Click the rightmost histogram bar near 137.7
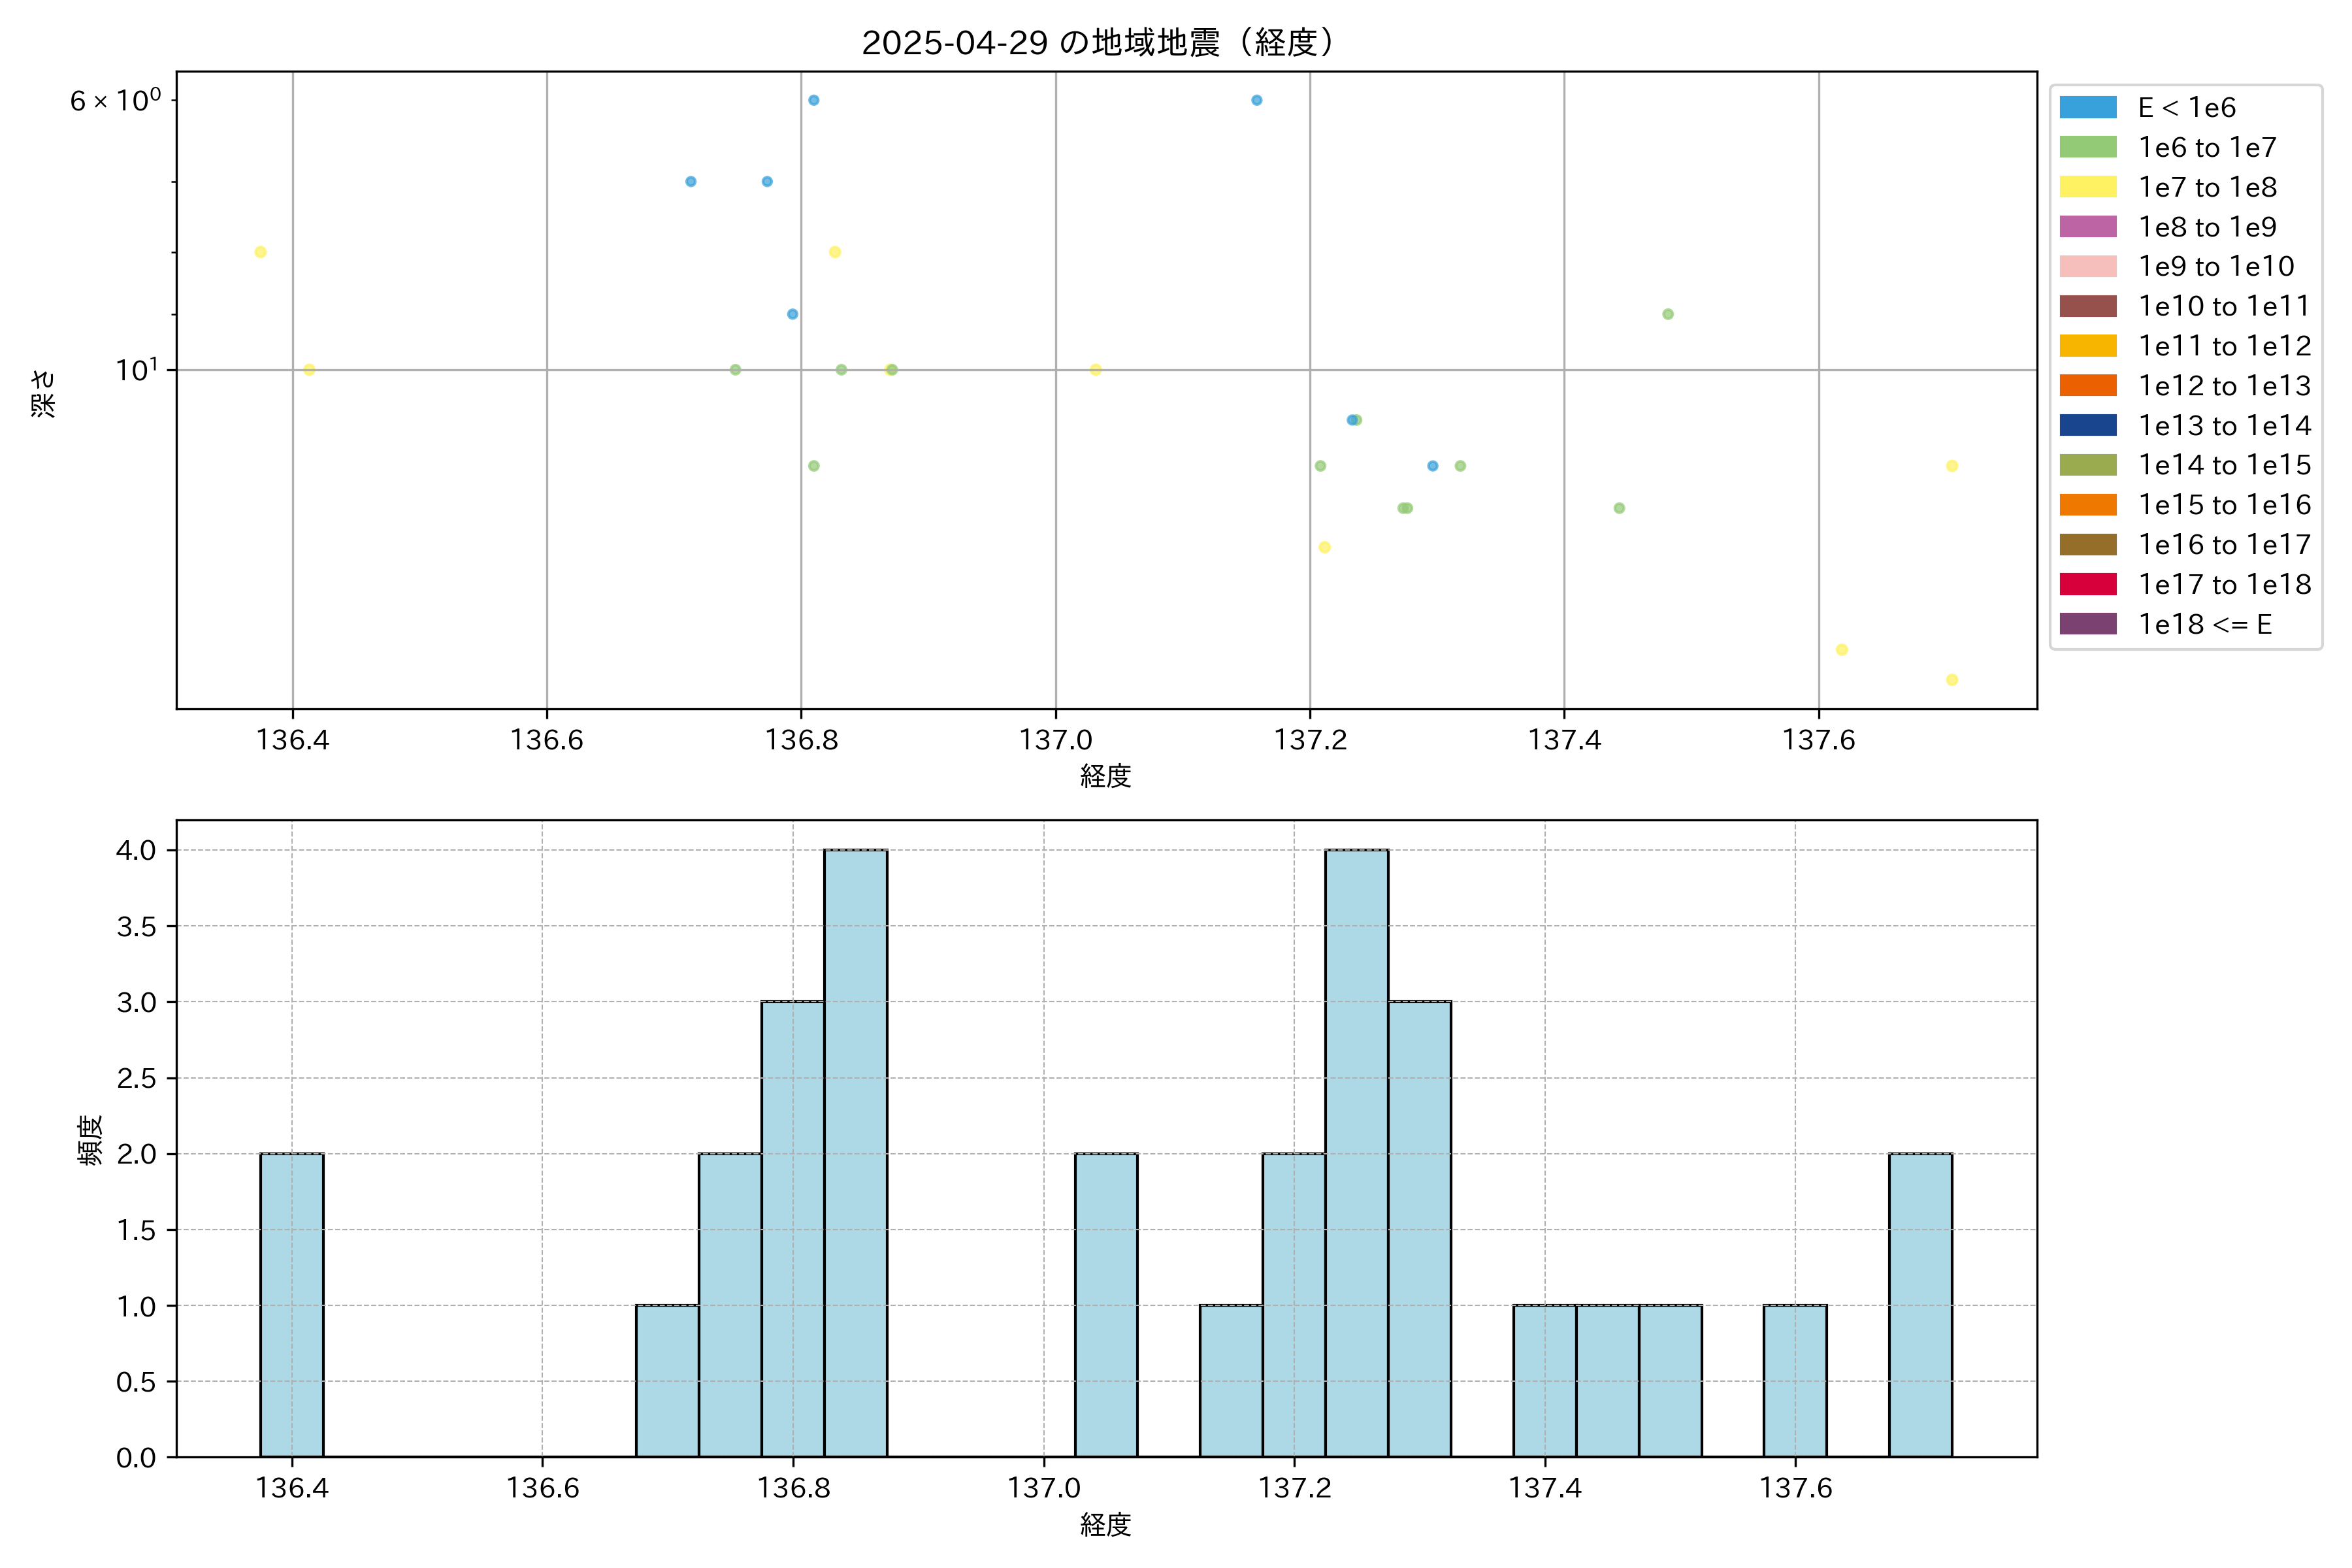This screenshot has width=2352, height=1568. point(1920,1305)
